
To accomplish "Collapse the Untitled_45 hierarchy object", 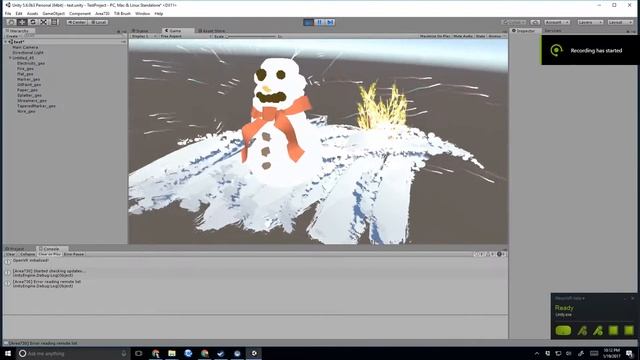I will [x=10, y=58].
